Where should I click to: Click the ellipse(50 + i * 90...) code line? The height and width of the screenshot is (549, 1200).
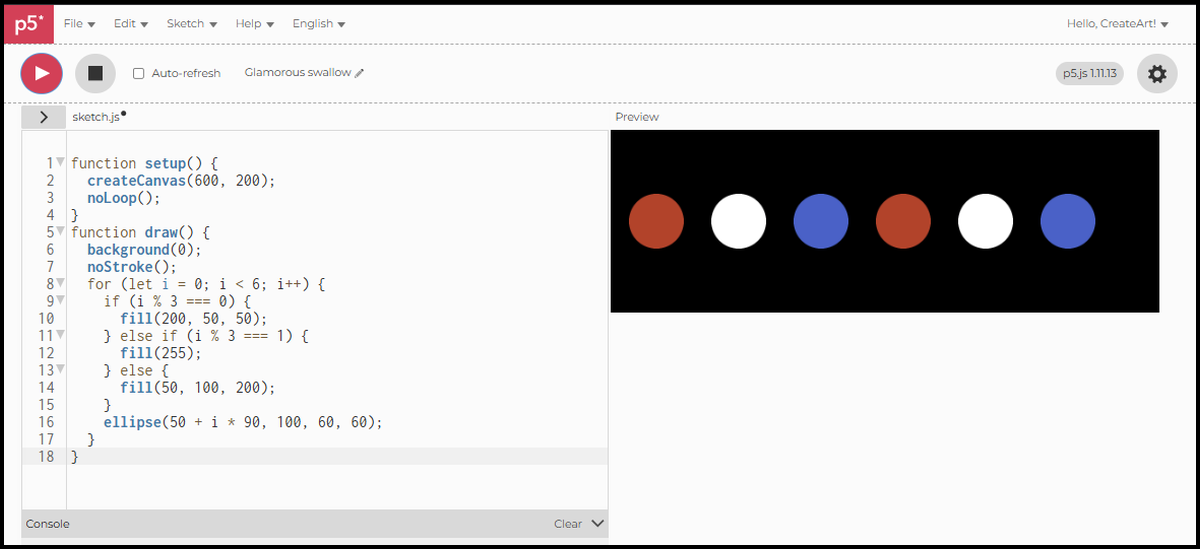click(243, 422)
